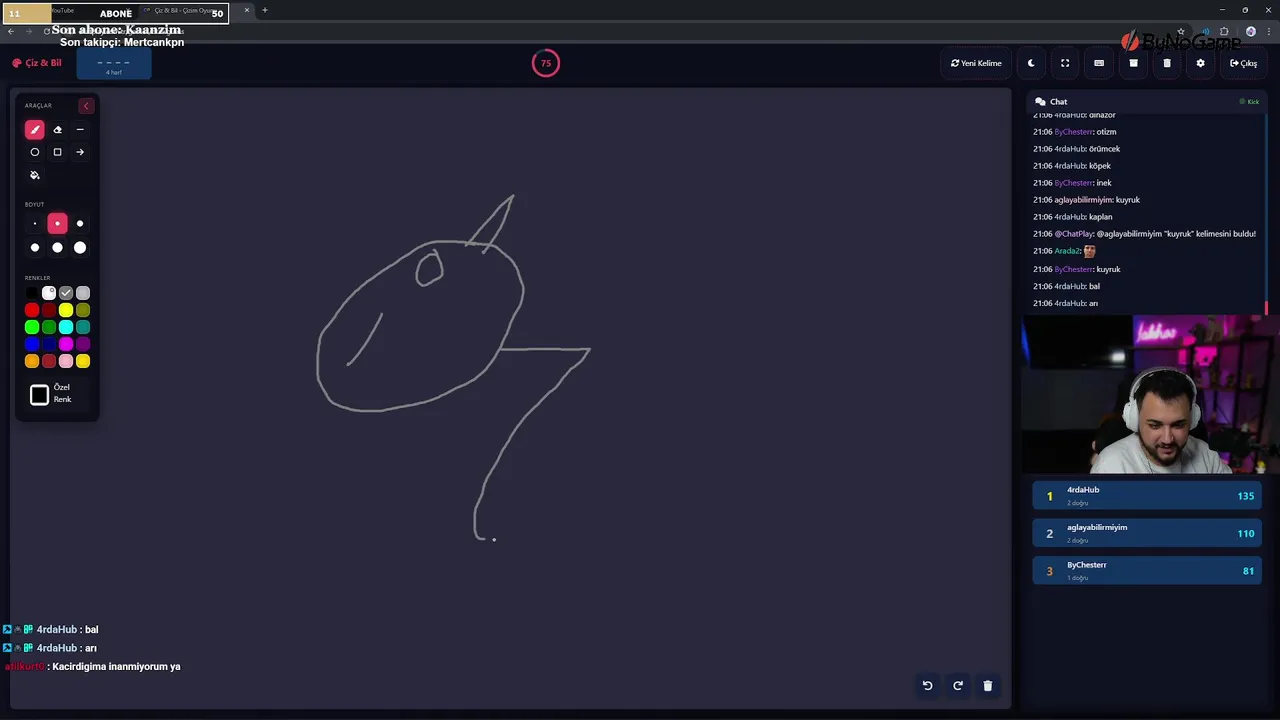Viewport: 1280px width, 720px height.
Task: Click the top toolbar trash icon
Action: pyautogui.click(x=1167, y=63)
